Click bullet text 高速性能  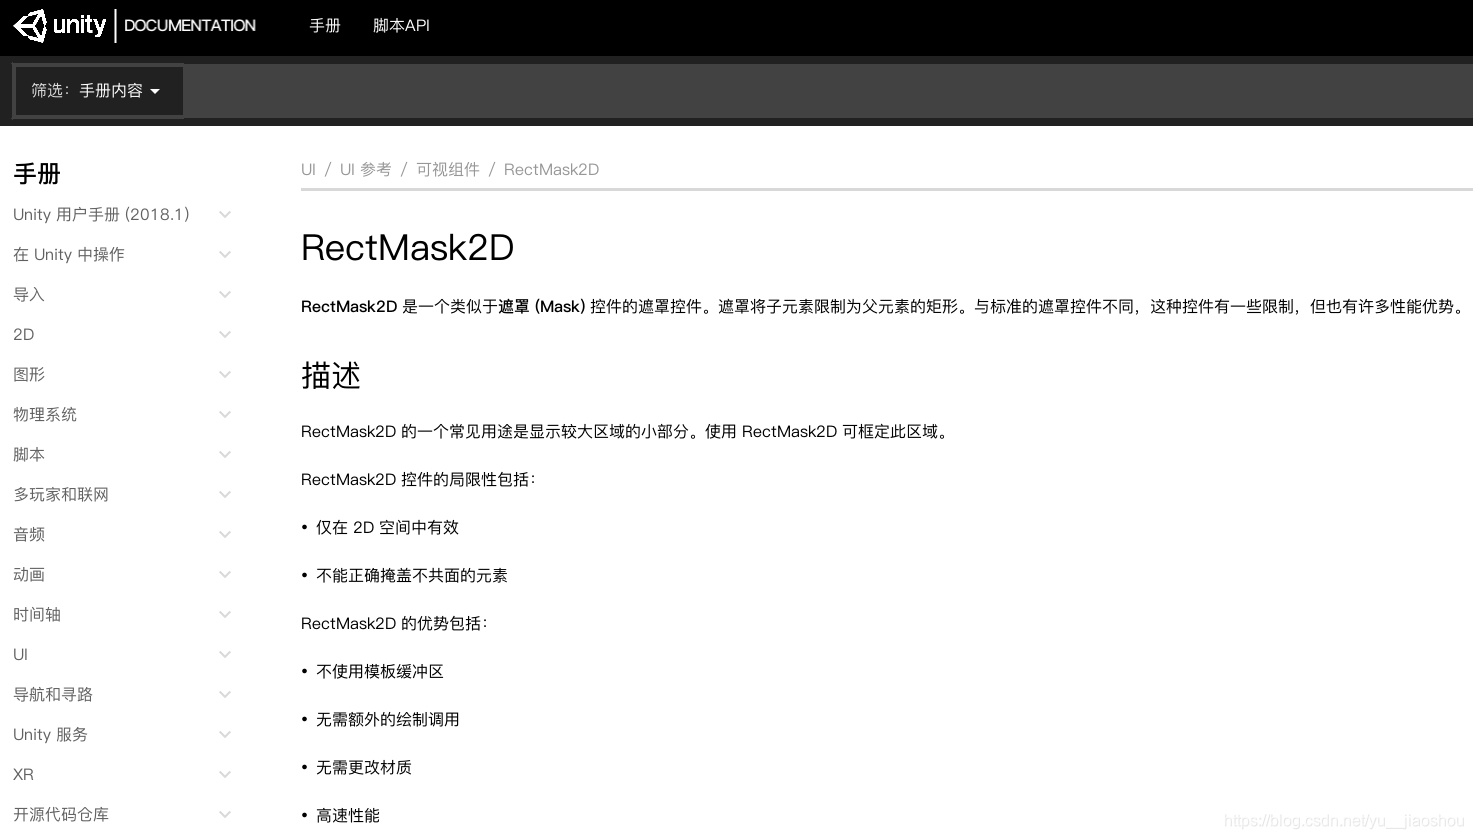click(348, 816)
